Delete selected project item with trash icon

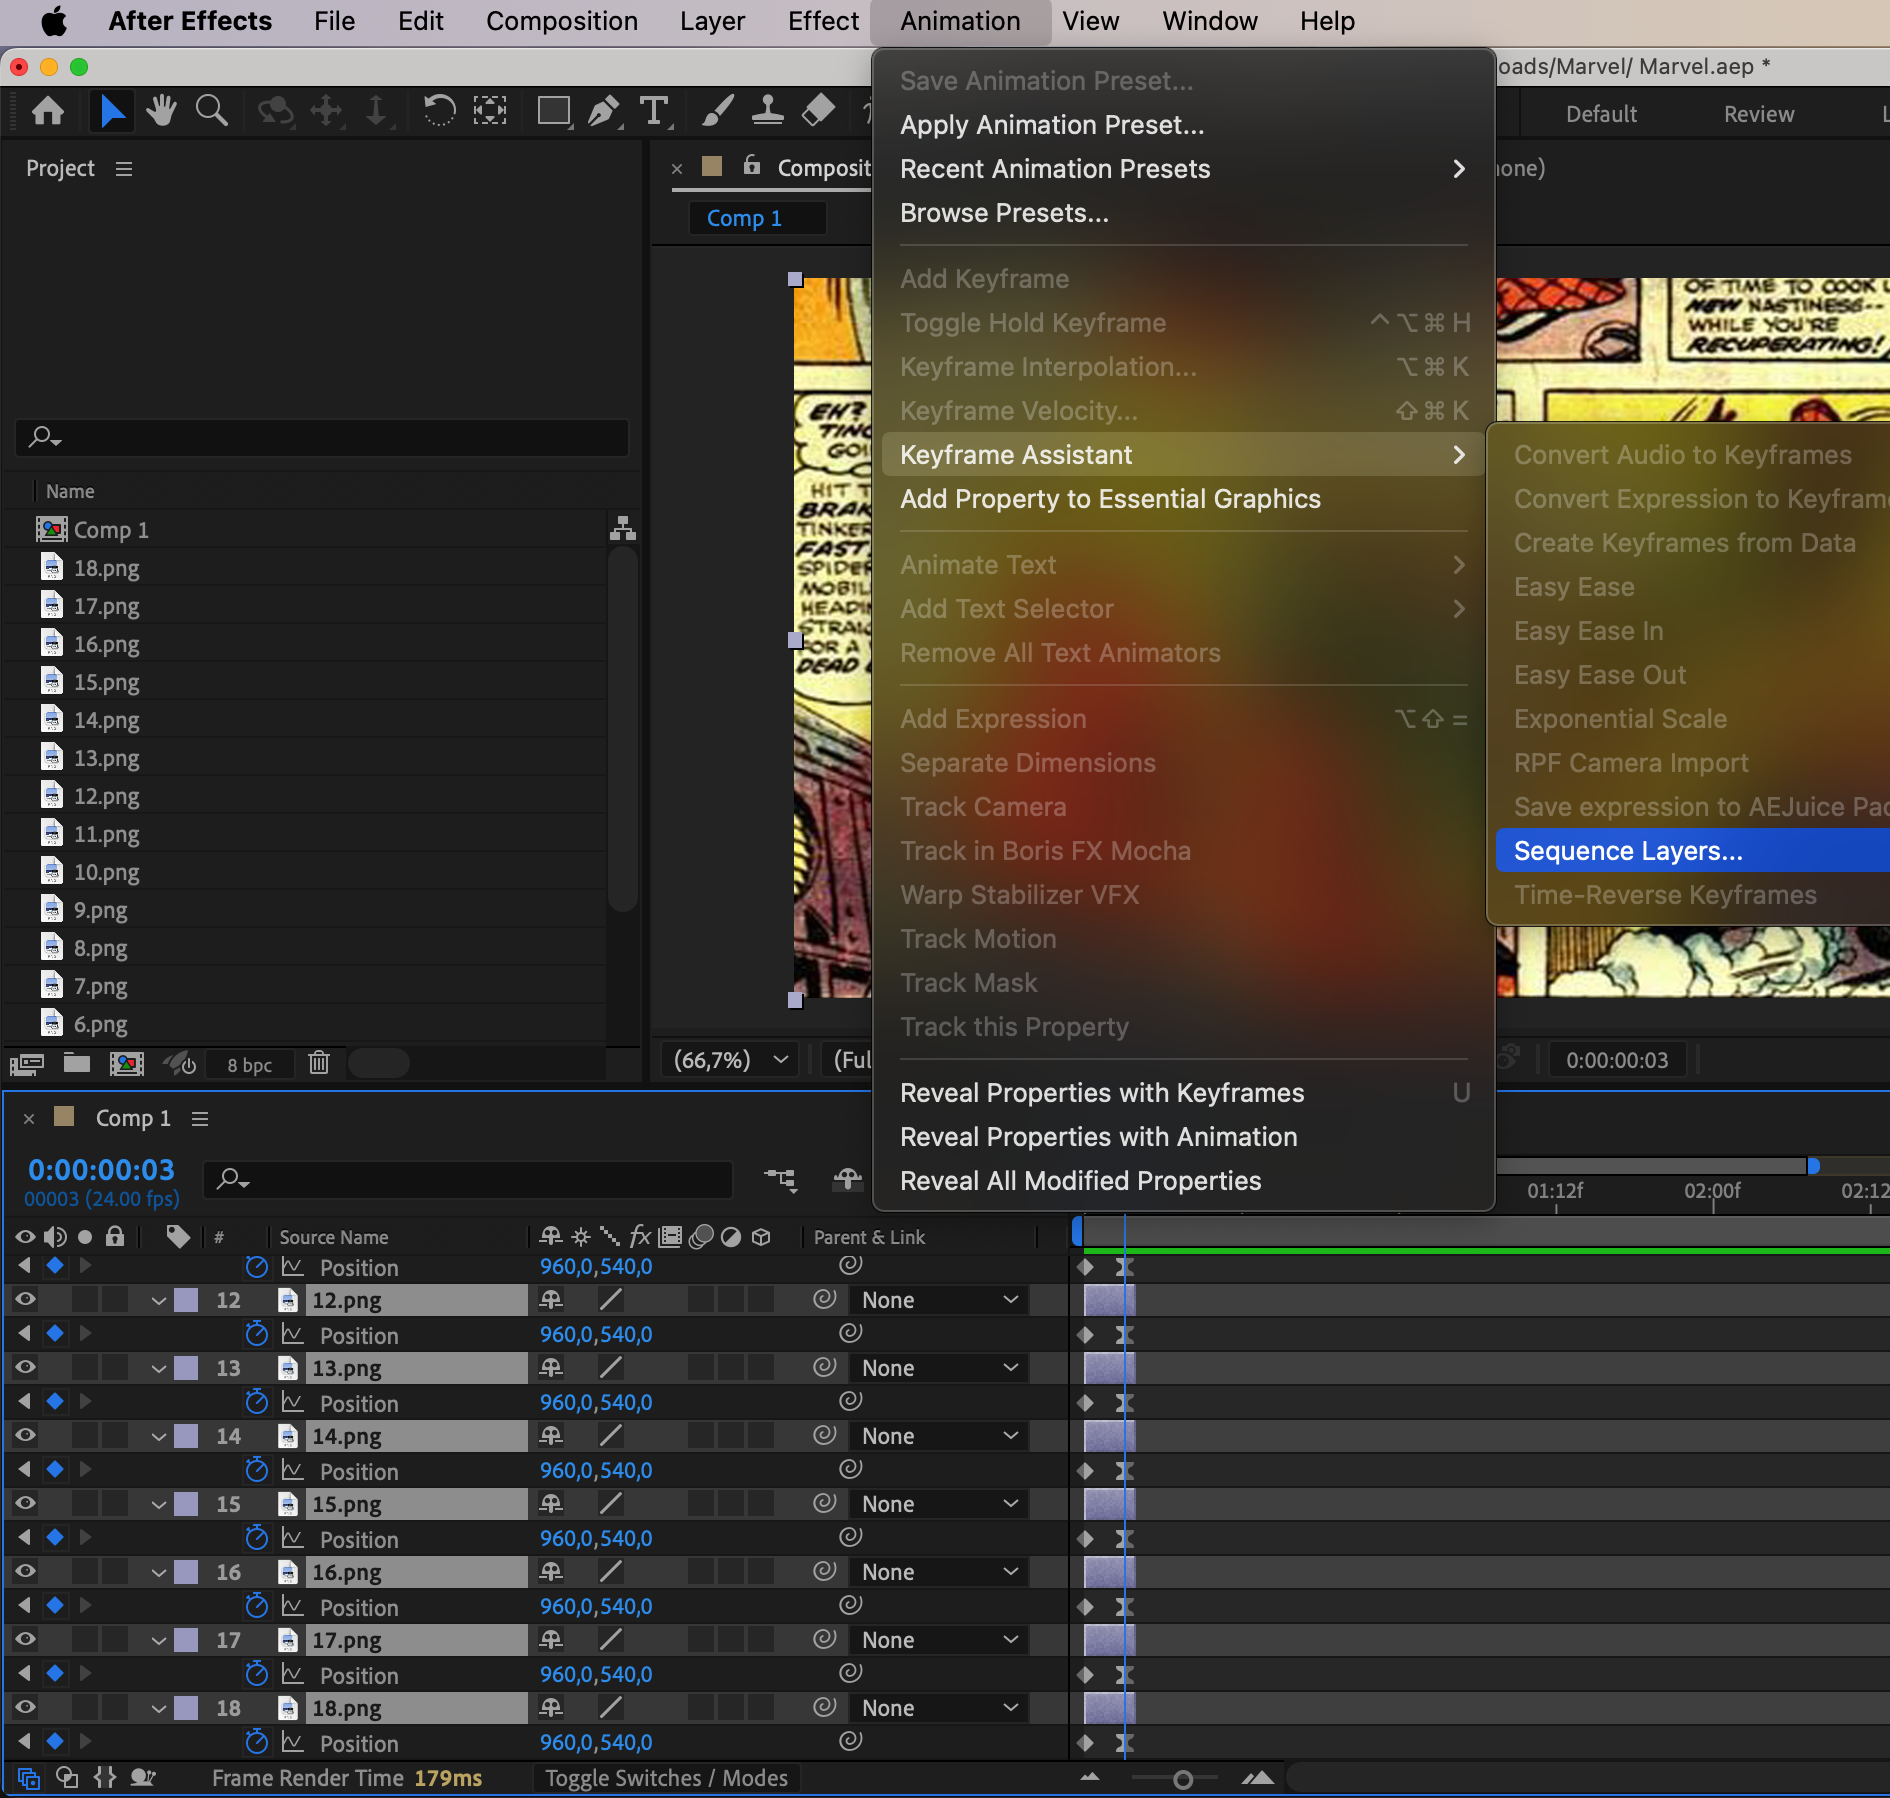pyautogui.click(x=319, y=1063)
